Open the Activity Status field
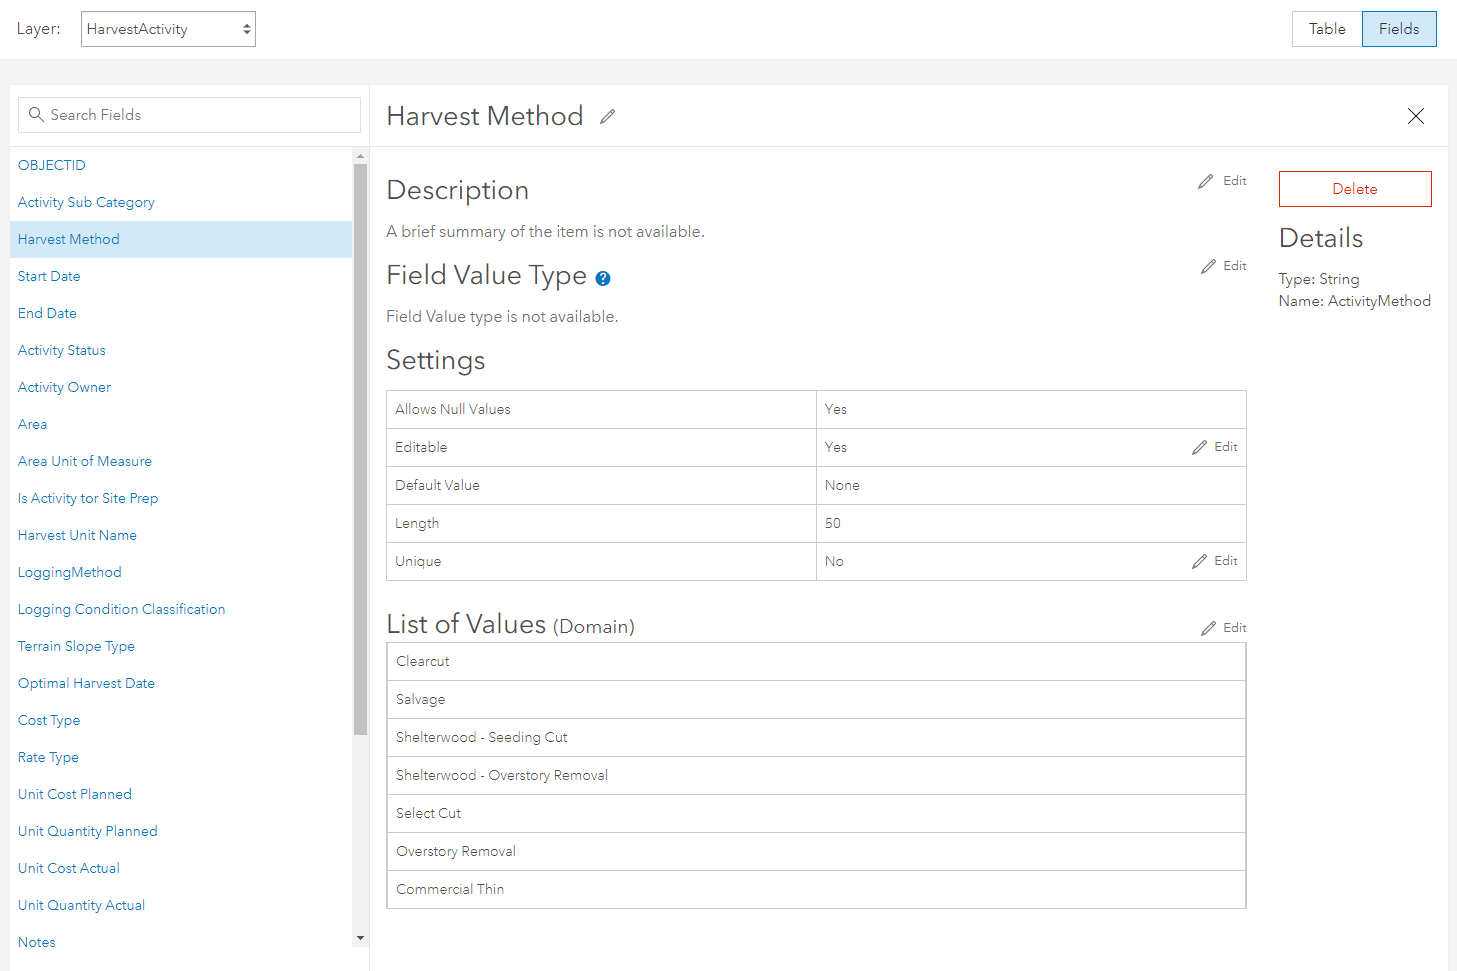The width and height of the screenshot is (1457, 971). click(62, 350)
